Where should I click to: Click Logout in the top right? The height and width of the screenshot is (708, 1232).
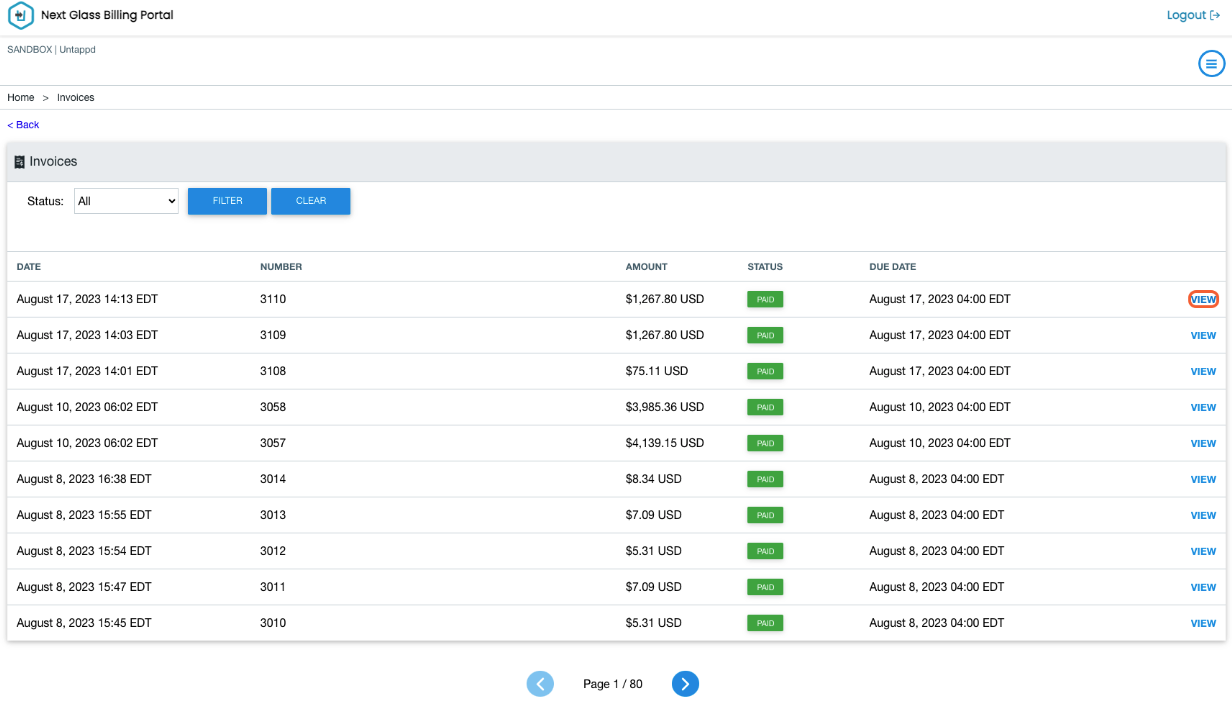1193,15
